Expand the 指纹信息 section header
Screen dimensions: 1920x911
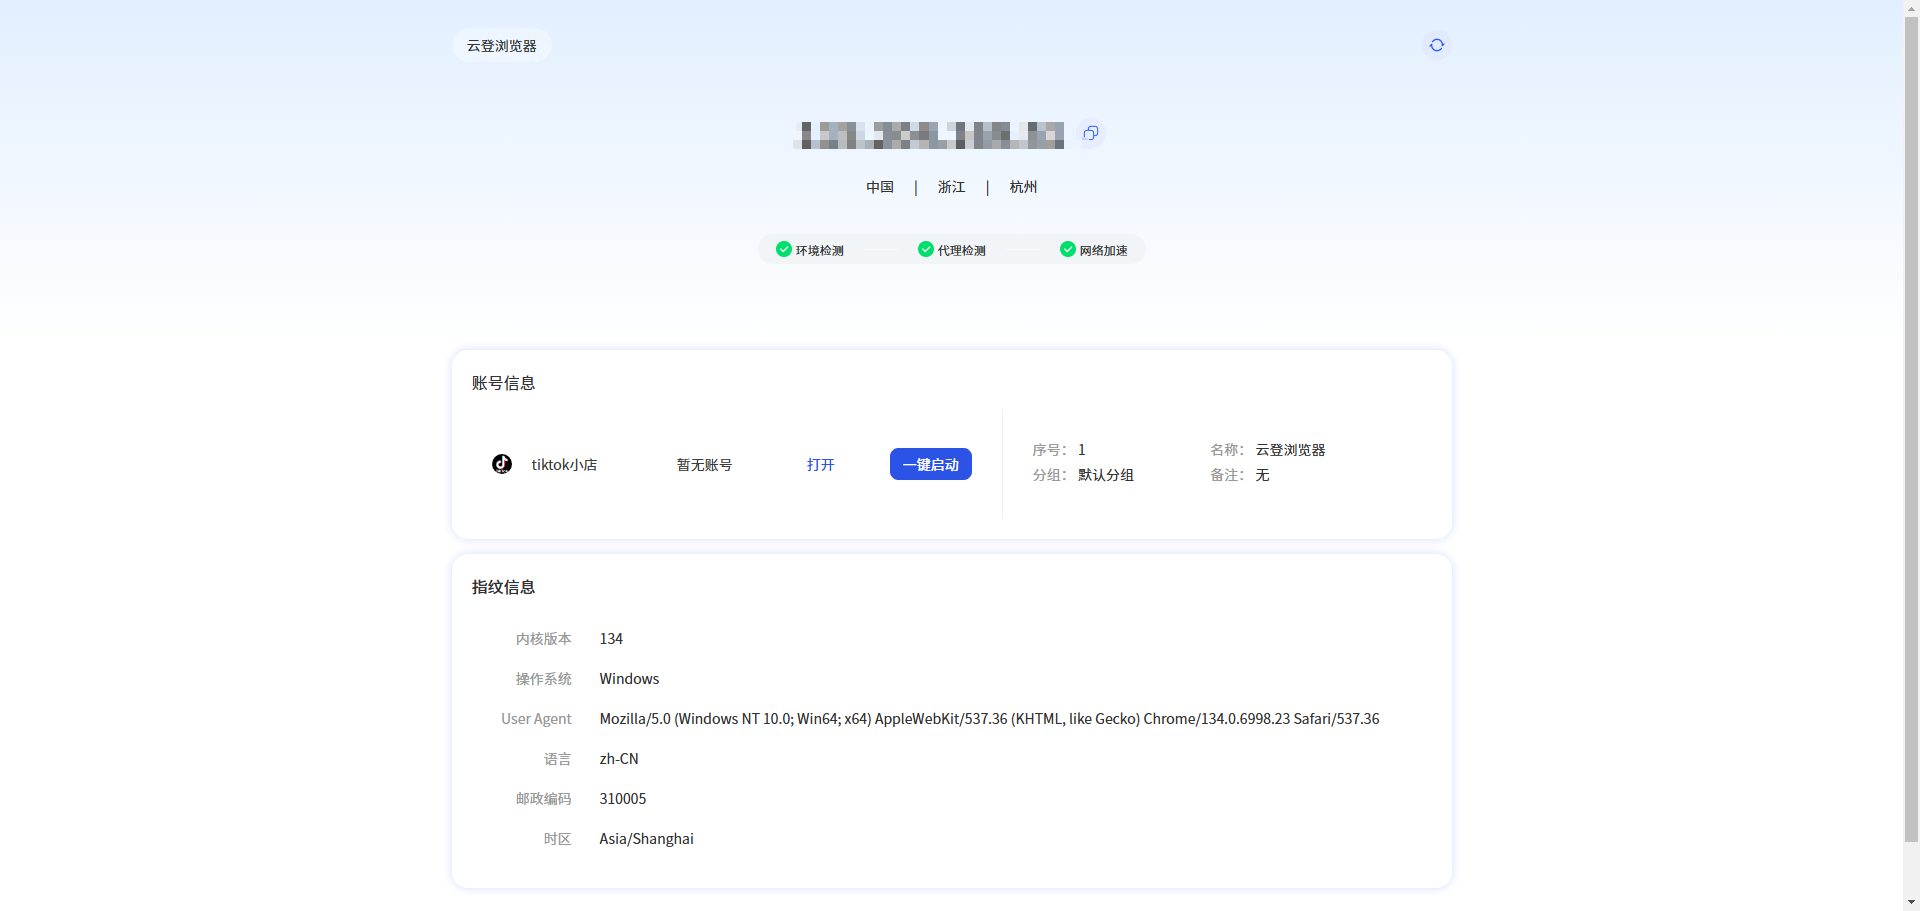click(x=504, y=587)
